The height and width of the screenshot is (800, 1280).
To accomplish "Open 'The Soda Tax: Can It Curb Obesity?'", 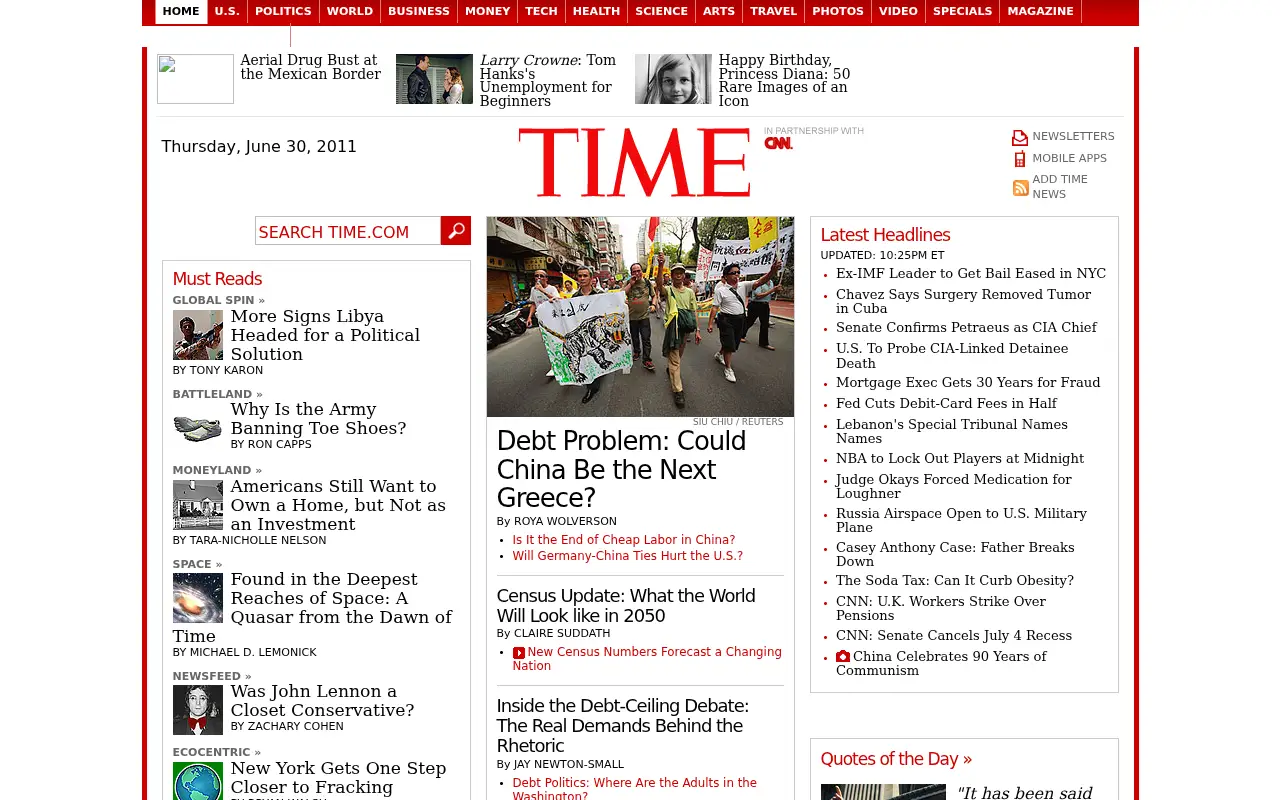I will tap(955, 581).
